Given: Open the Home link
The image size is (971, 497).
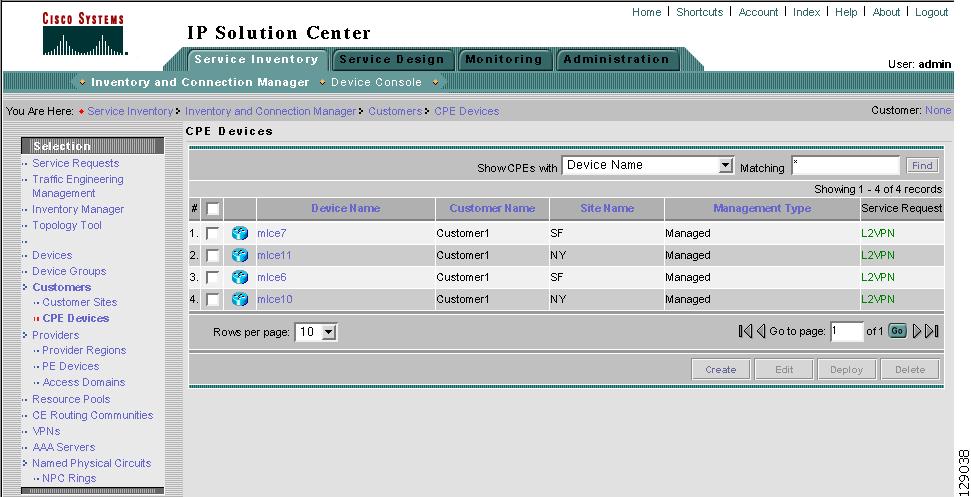Looking at the screenshot, I should tap(647, 12).
